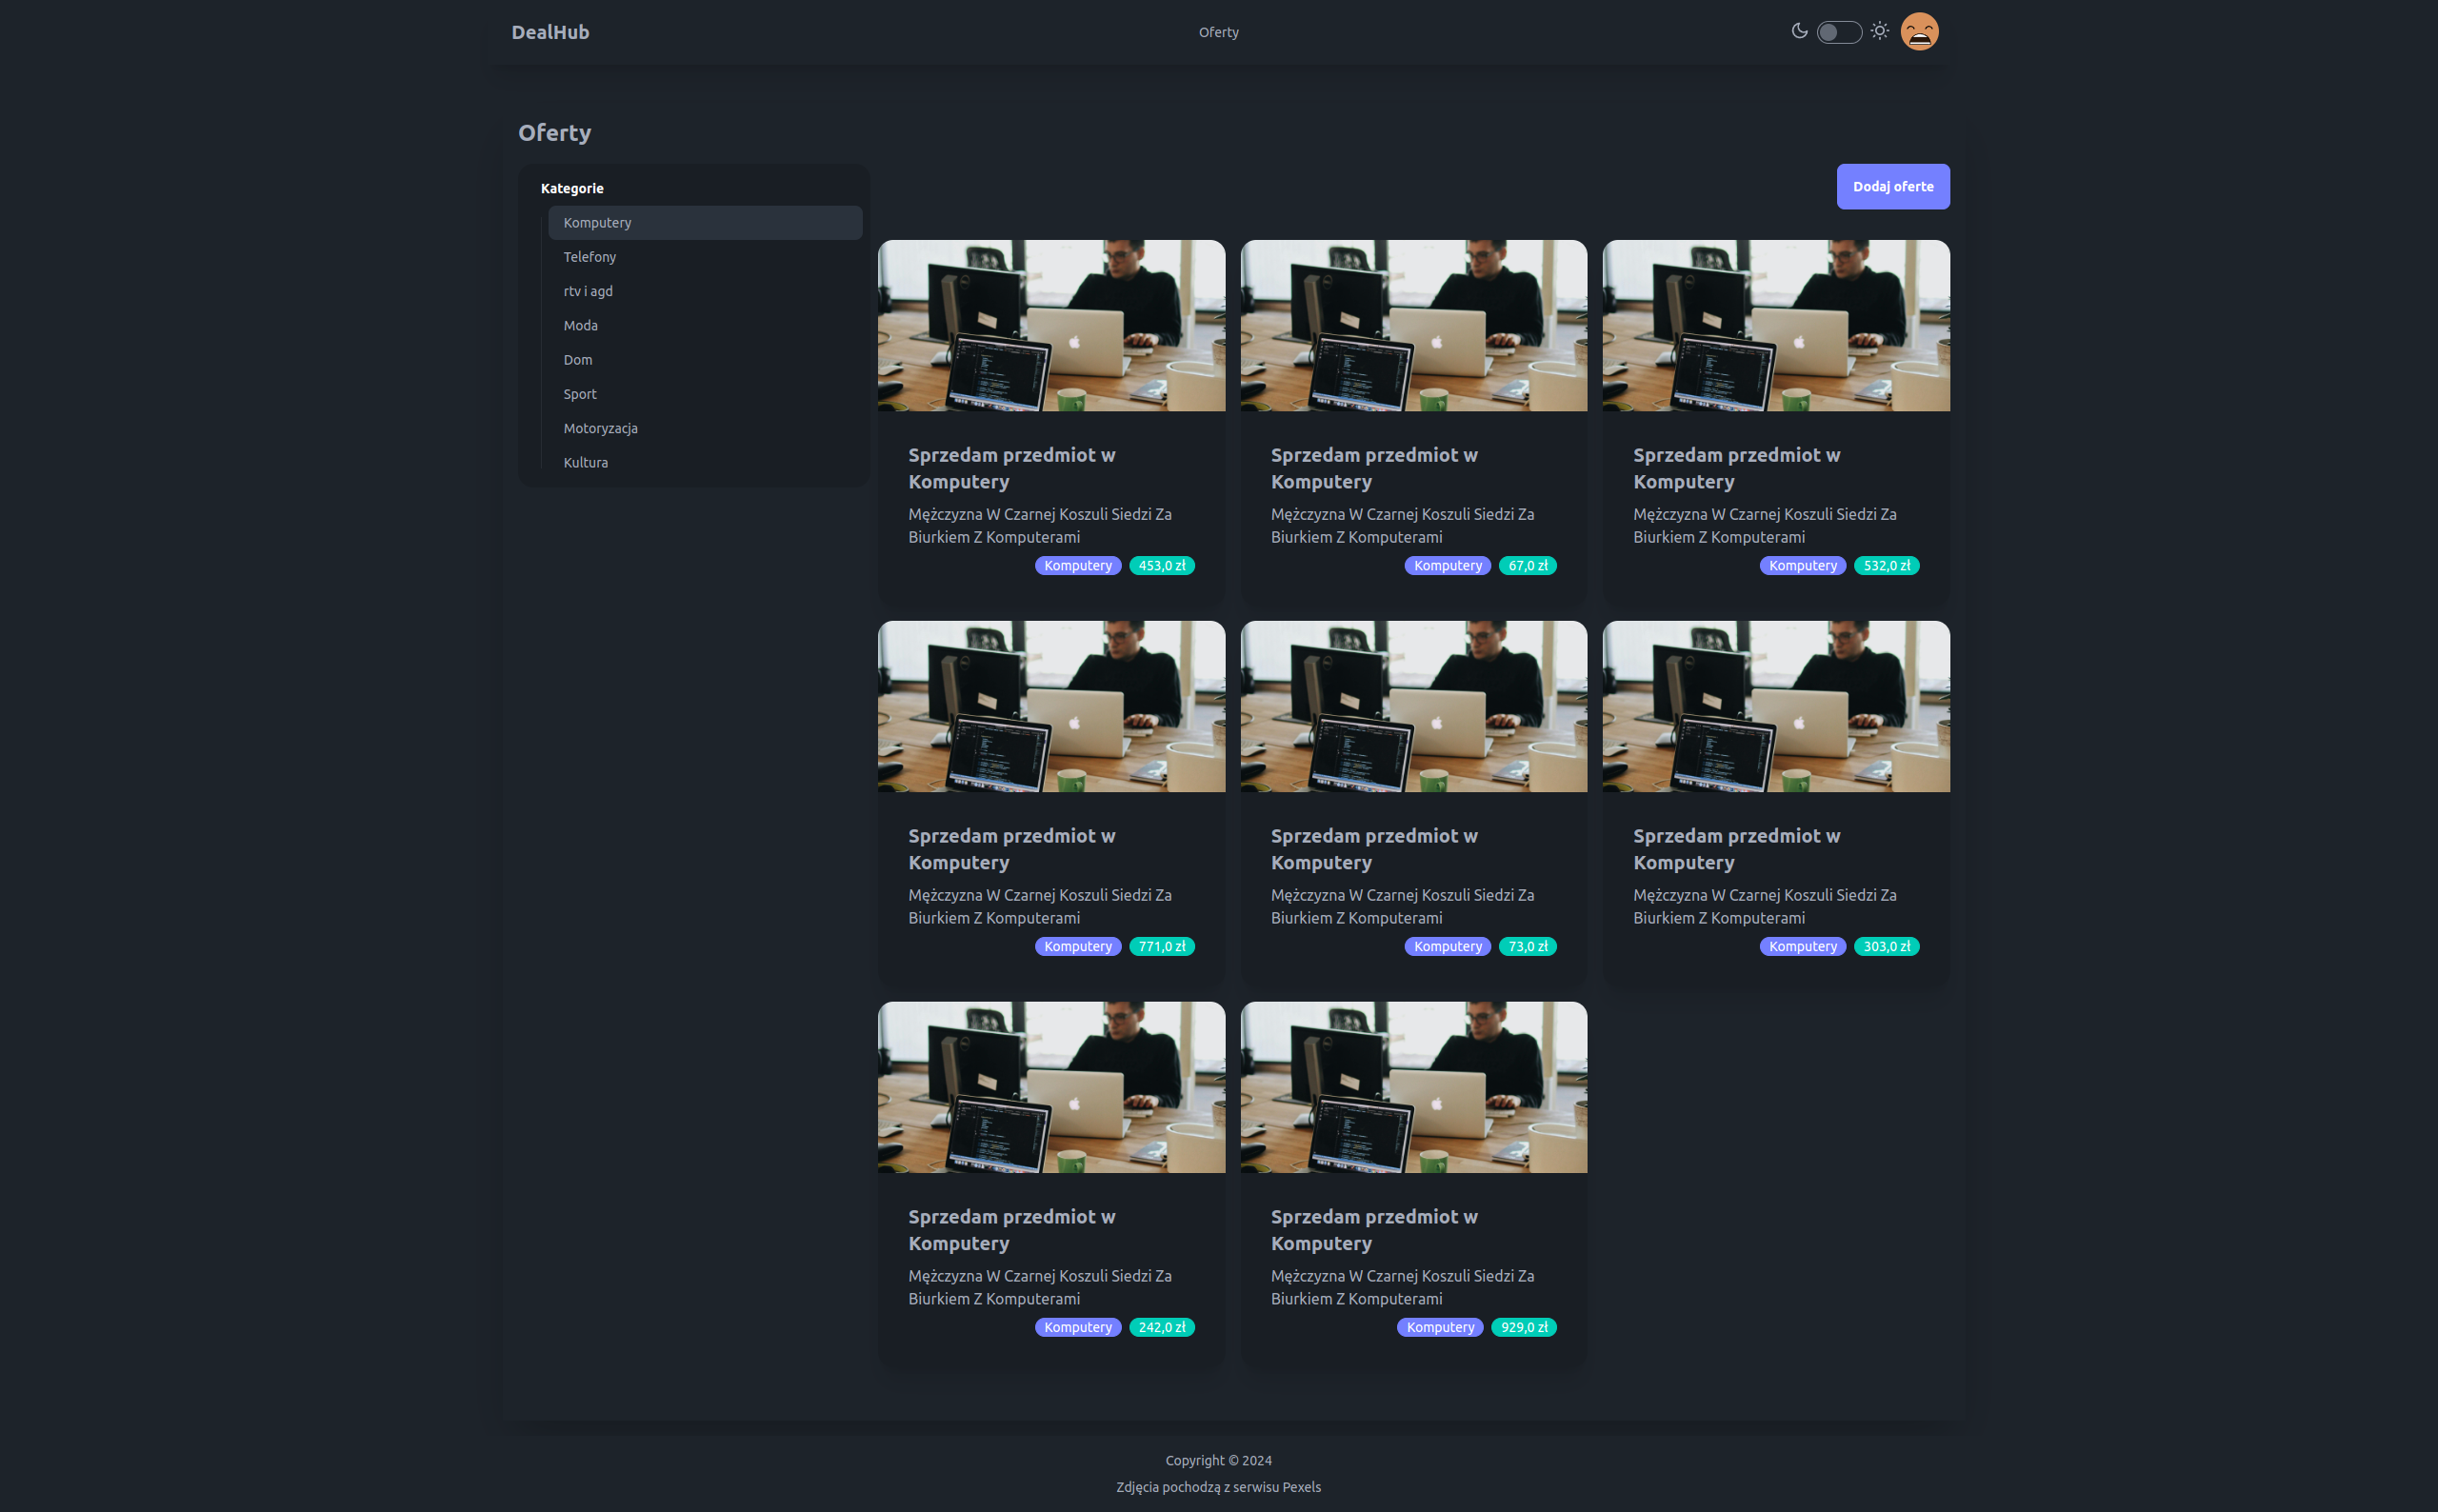The width and height of the screenshot is (2438, 1512).
Task: Open the user avatar menu
Action: point(1919,32)
